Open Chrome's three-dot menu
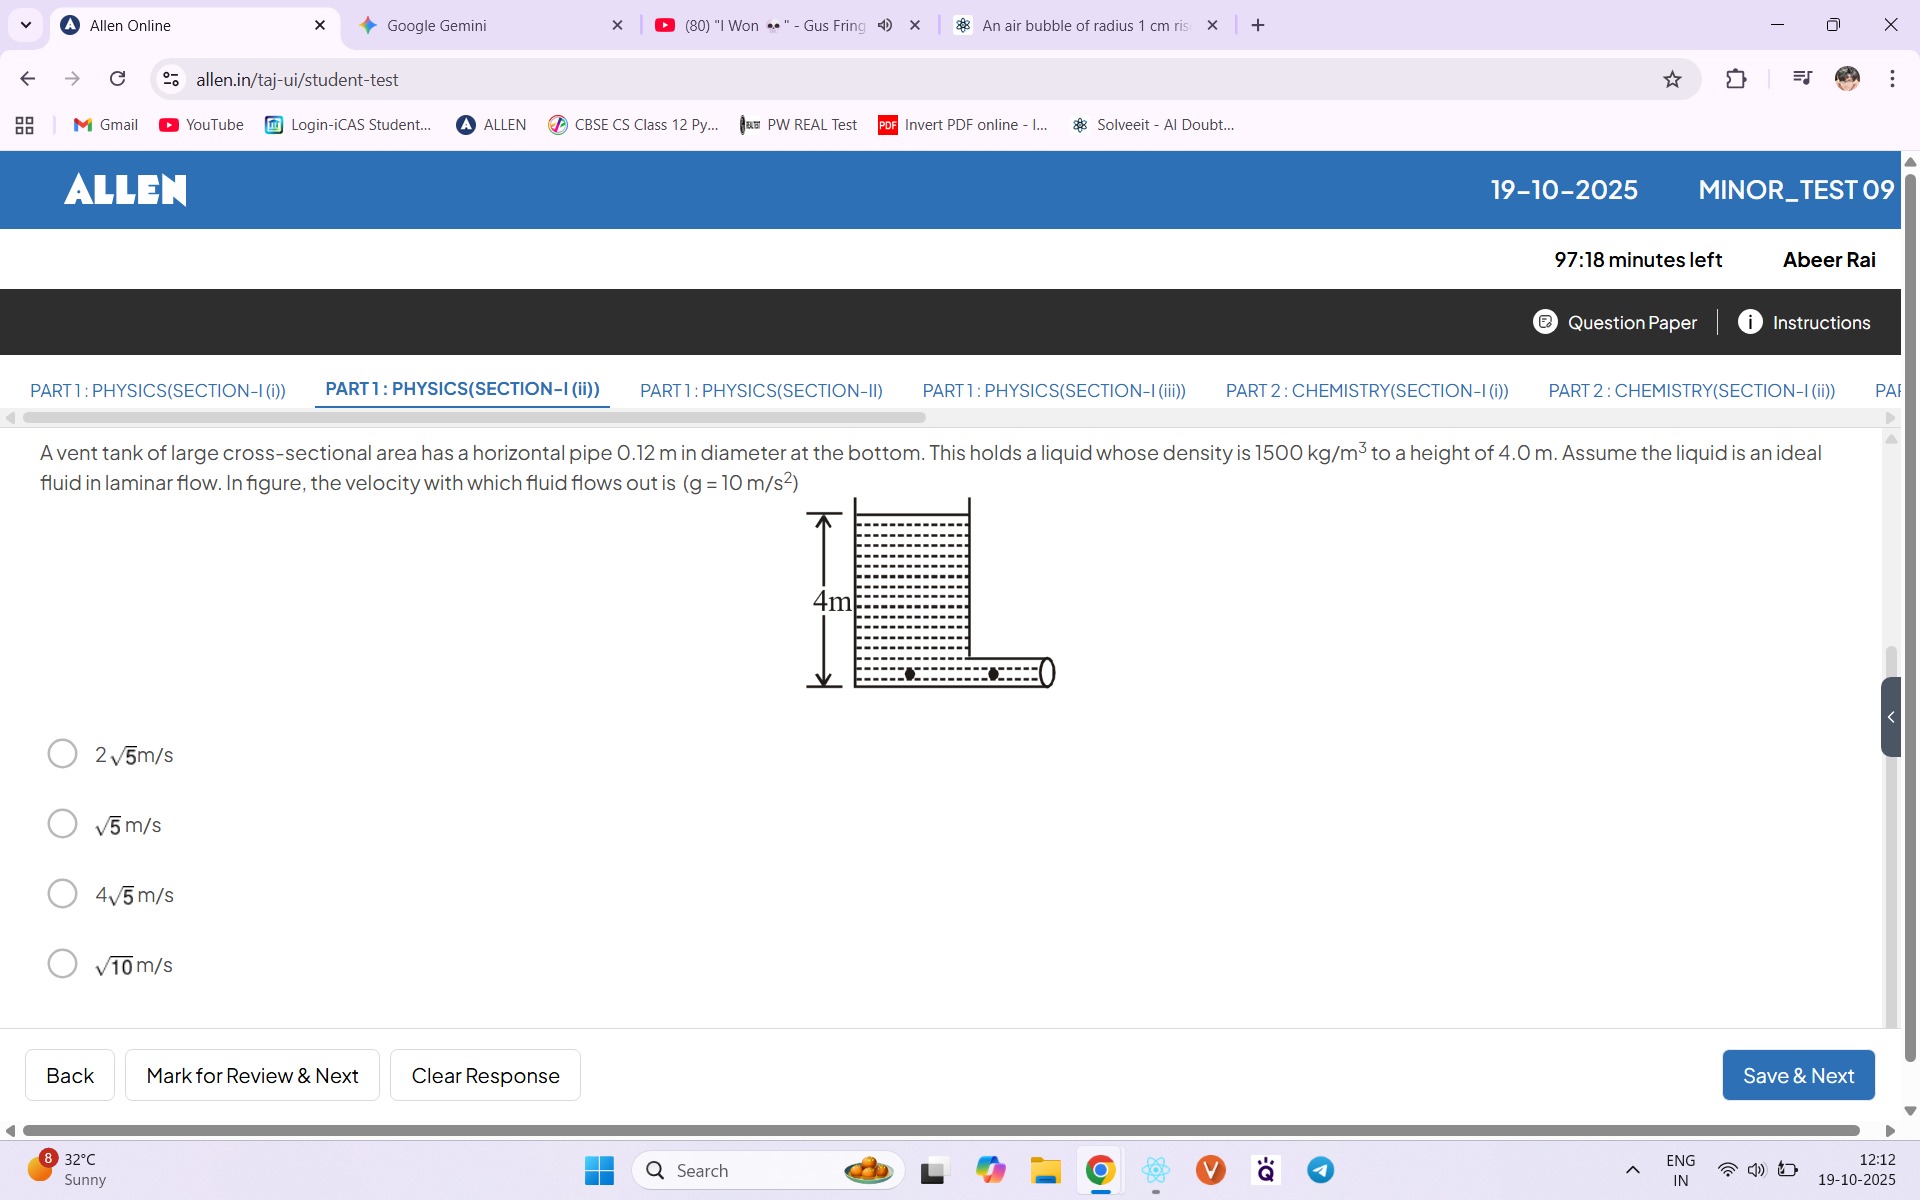This screenshot has height=1200, width=1920. tap(1892, 79)
